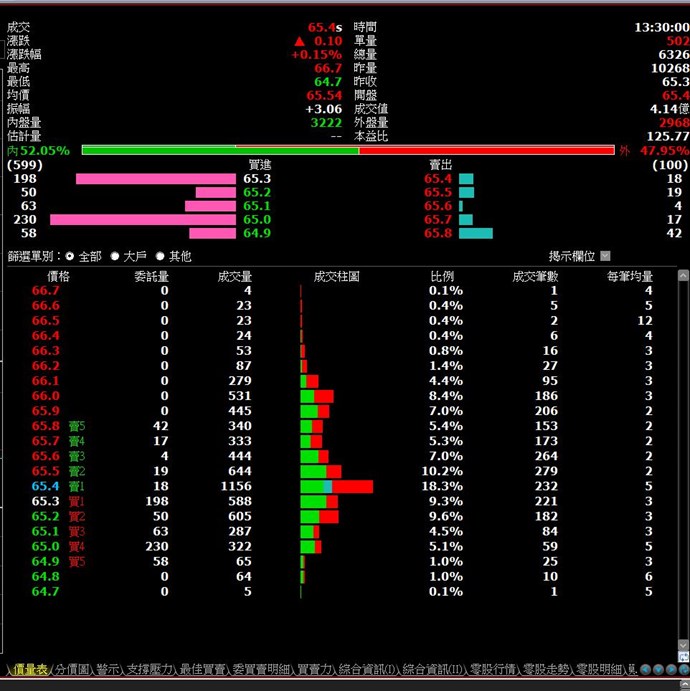The image size is (690, 691).
Task: Switch to the 零股走勢 tab
Action: point(546,670)
